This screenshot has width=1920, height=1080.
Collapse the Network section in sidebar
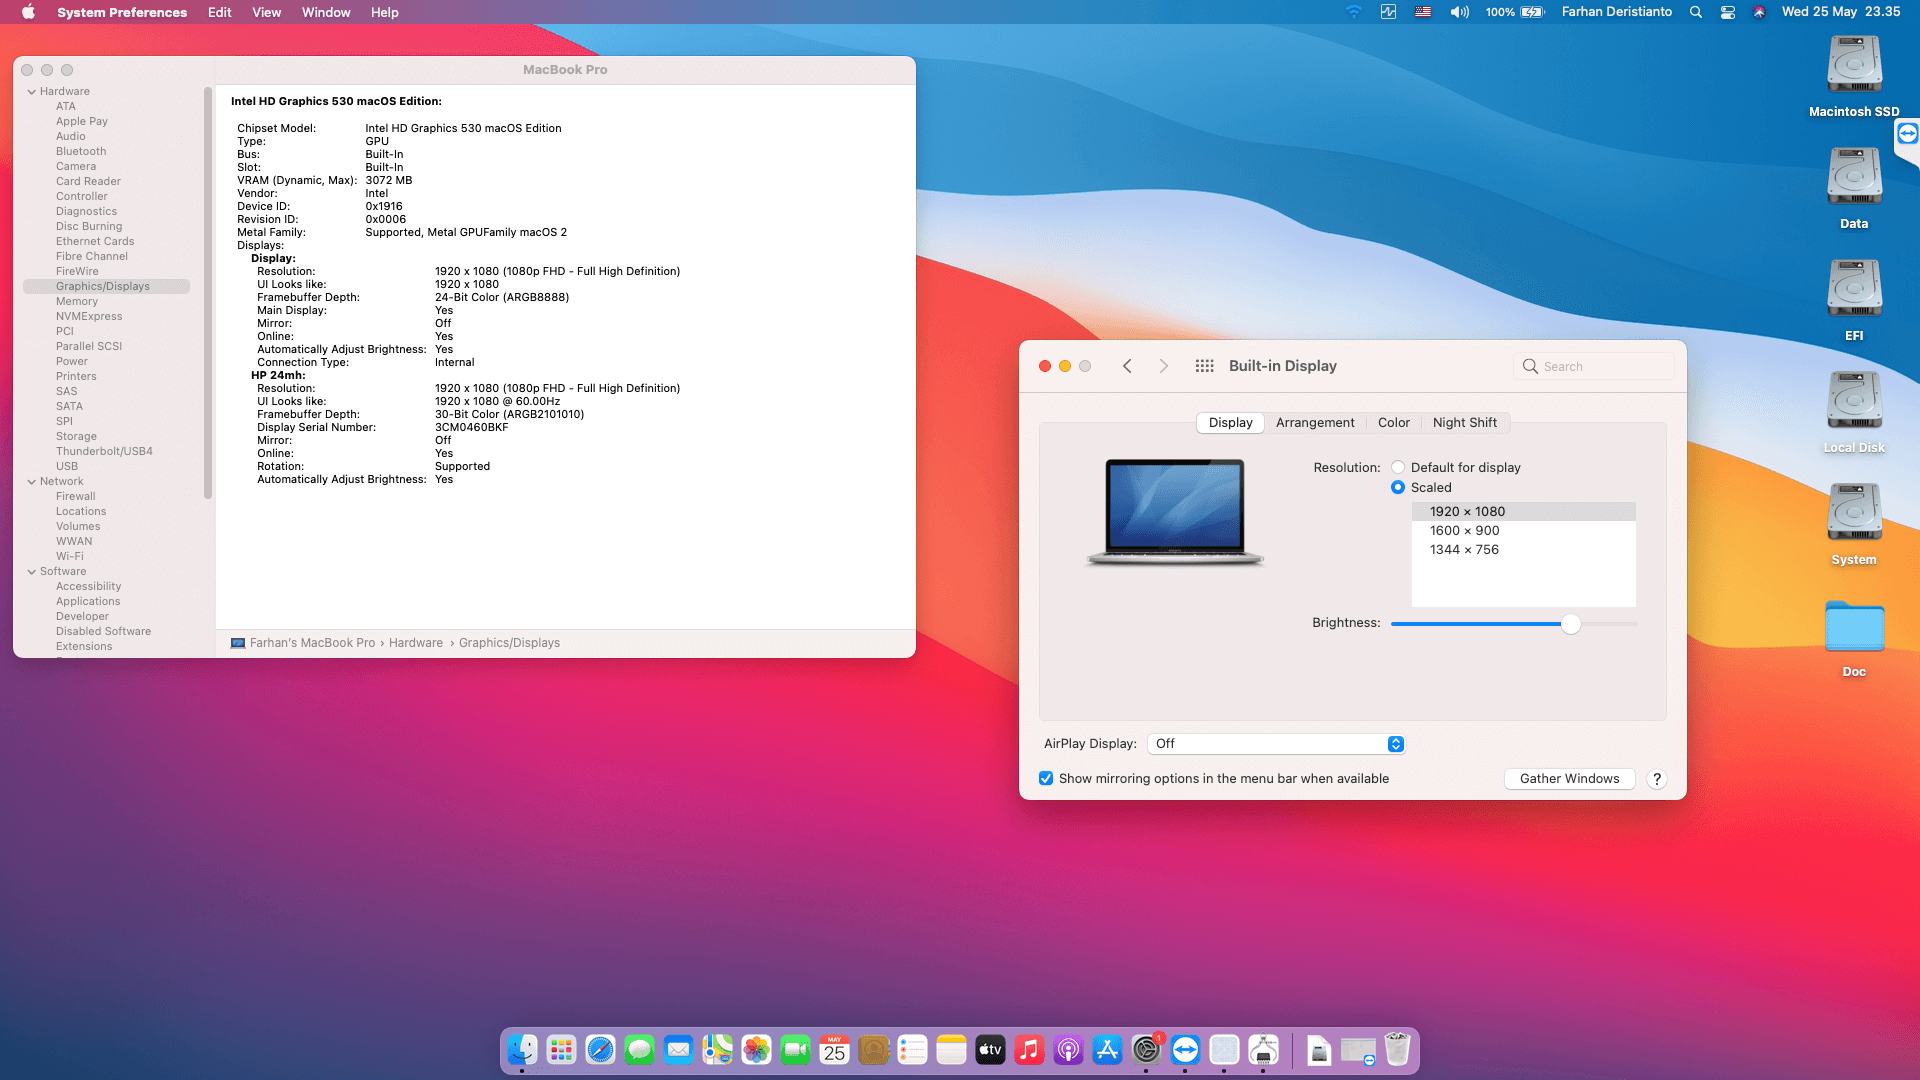pos(33,481)
